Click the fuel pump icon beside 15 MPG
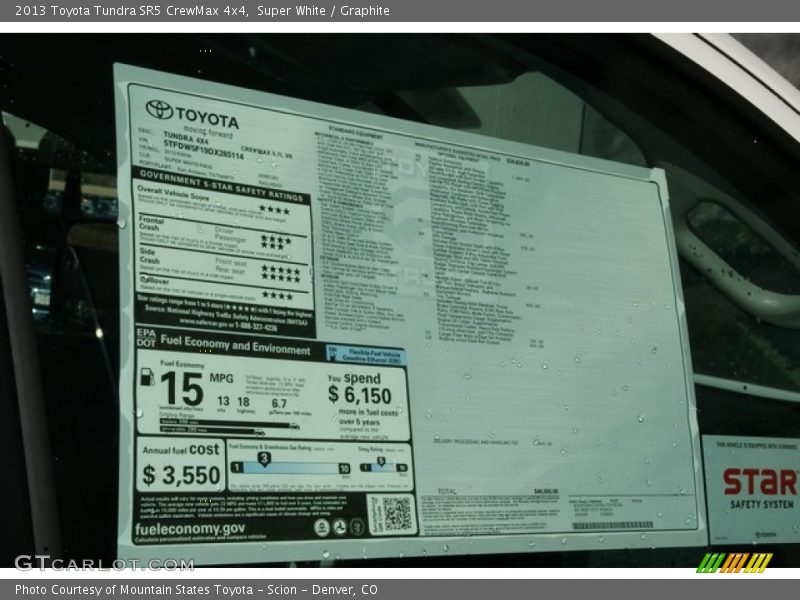The width and height of the screenshot is (800, 600). [x=148, y=377]
